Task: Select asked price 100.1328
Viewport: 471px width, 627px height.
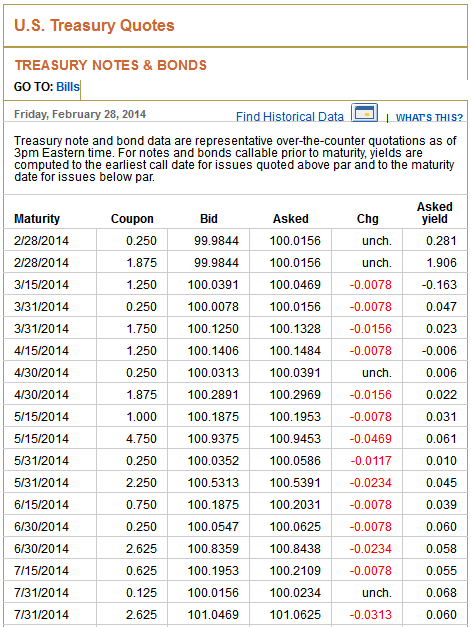Action: point(295,329)
